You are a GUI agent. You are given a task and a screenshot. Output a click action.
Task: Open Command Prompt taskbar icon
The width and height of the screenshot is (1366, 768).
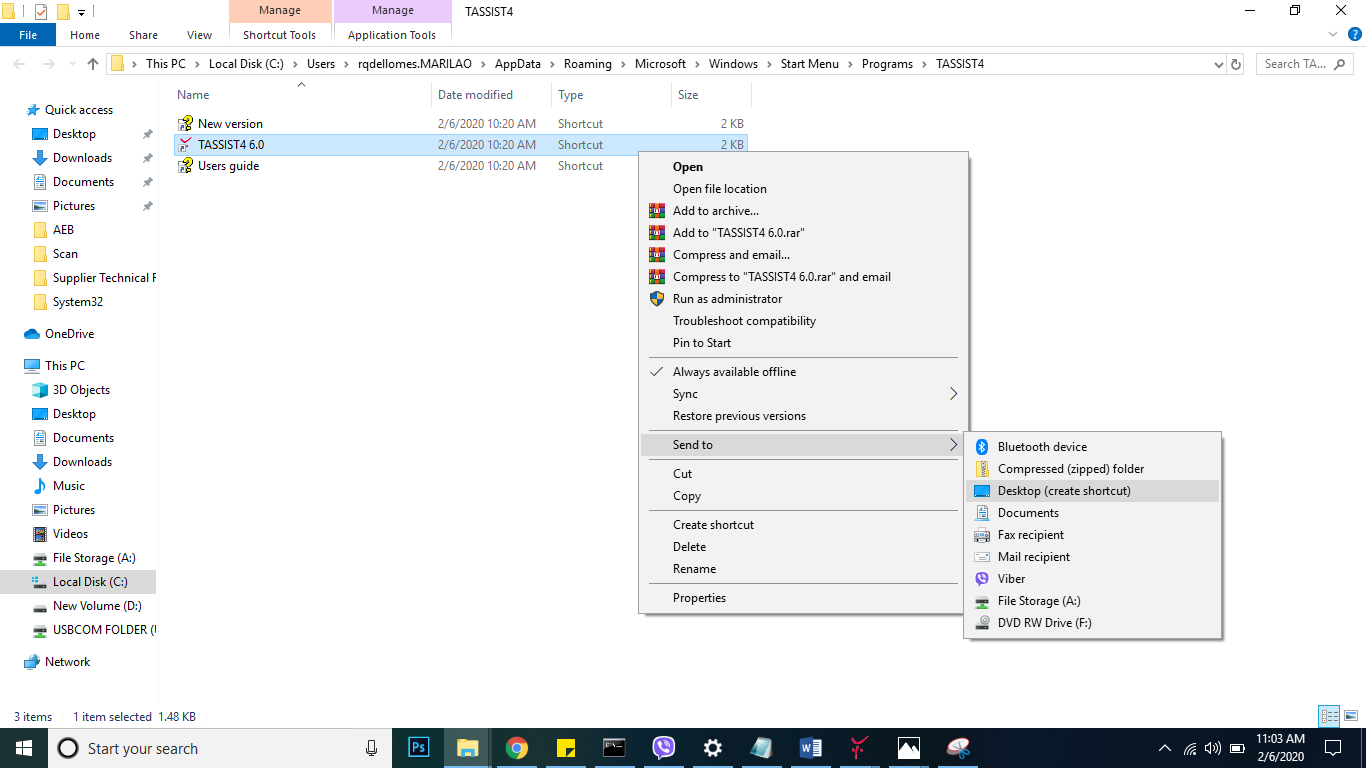click(614, 747)
